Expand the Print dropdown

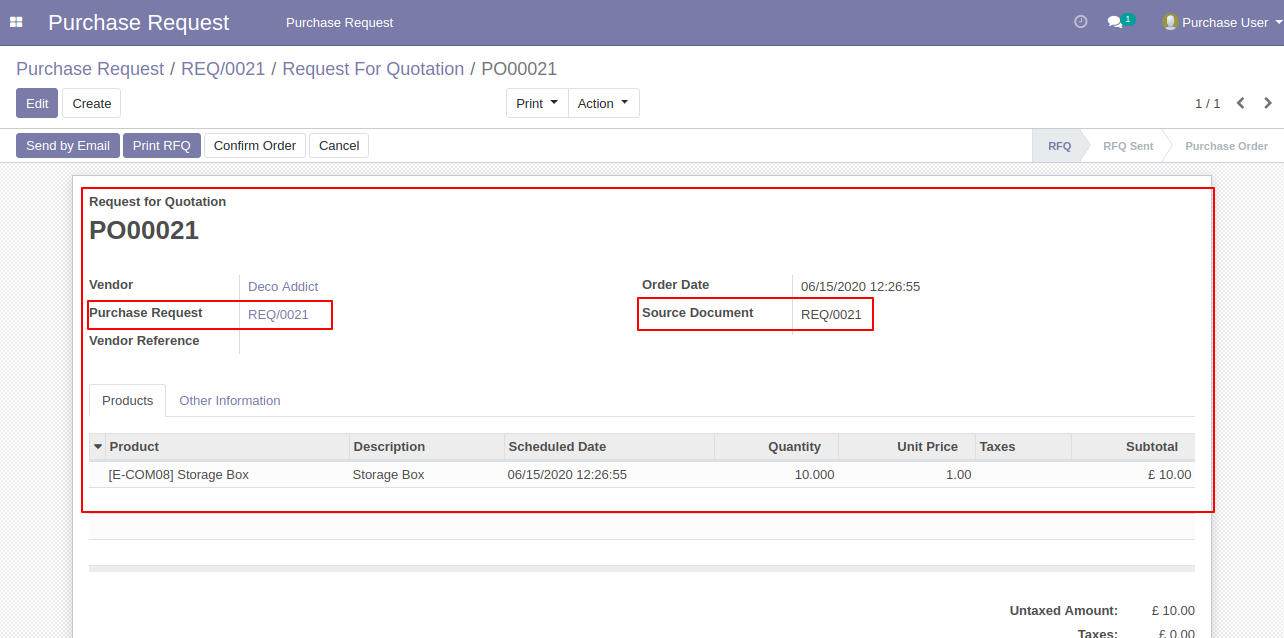pos(537,103)
